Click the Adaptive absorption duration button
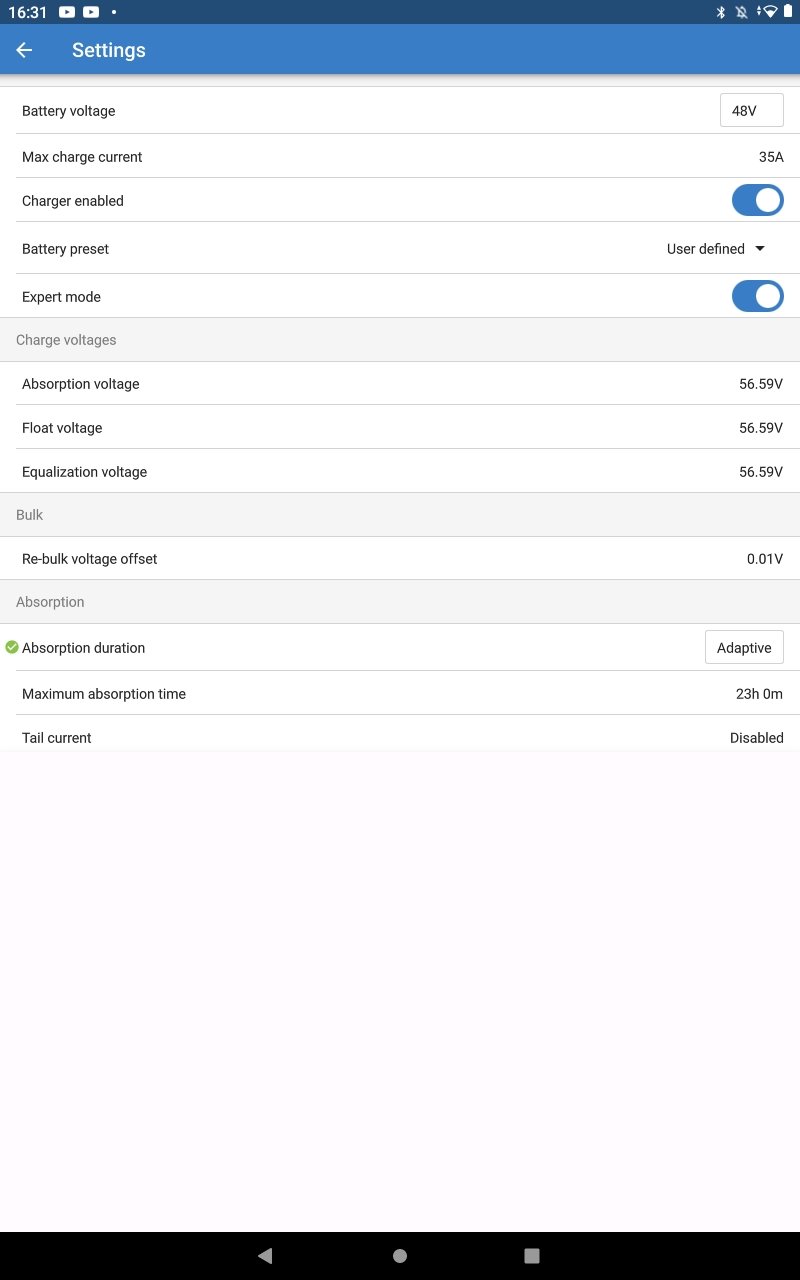 click(744, 648)
